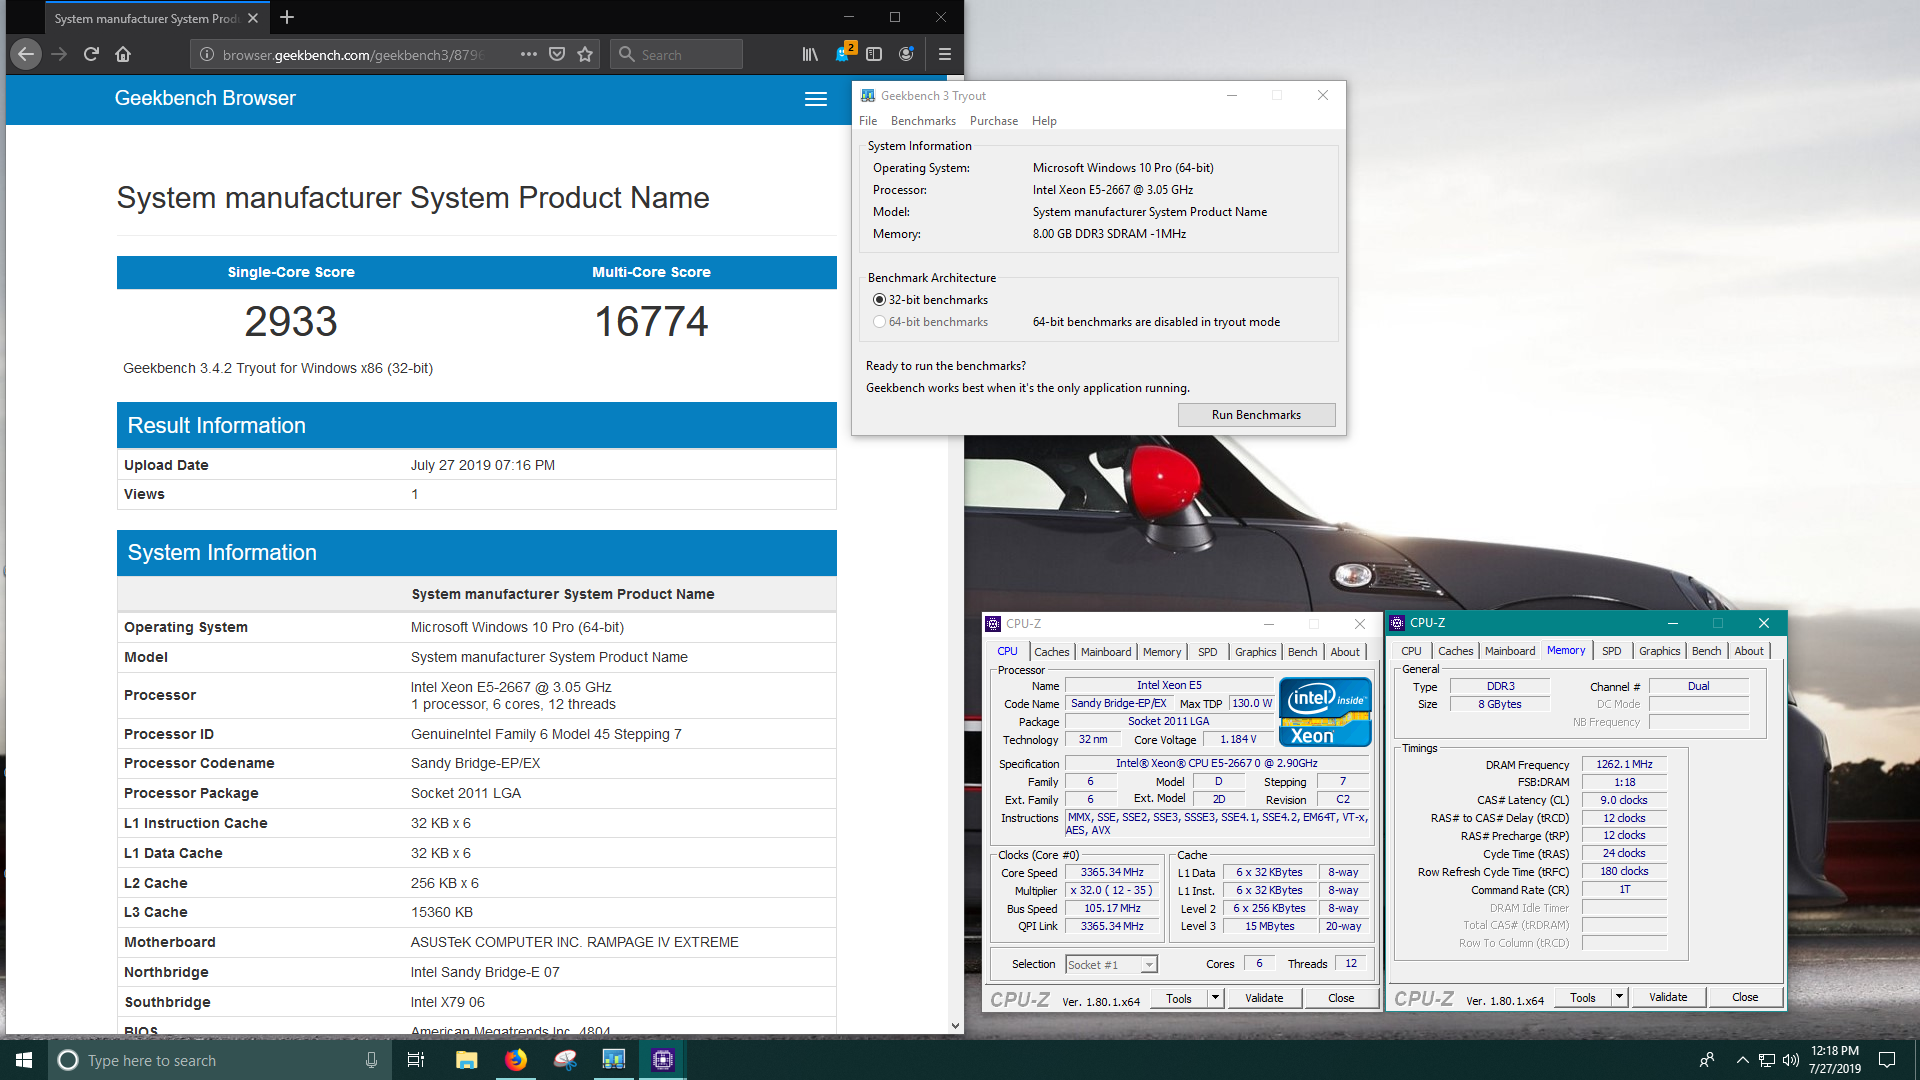Reload the Geekbench page
The height and width of the screenshot is (1080, 1920).
point(91,54)
